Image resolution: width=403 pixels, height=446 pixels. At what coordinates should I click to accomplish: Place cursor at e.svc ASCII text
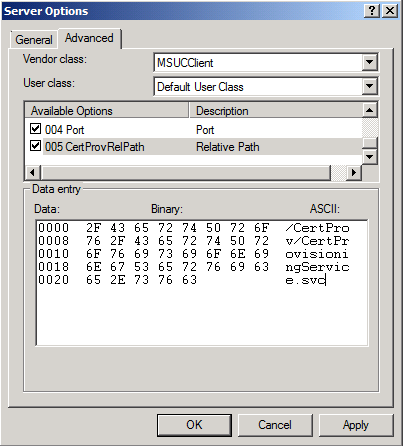[305, 280]
